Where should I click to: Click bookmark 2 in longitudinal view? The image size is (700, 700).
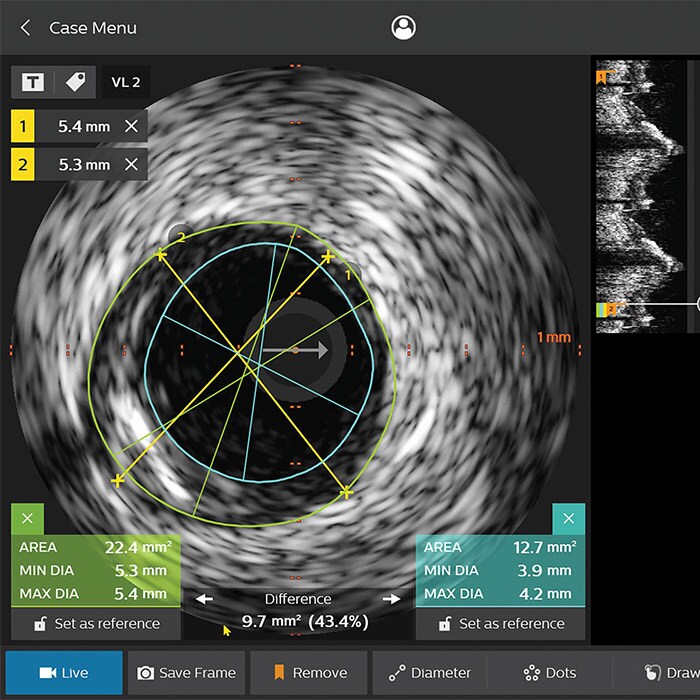(611, 309)
